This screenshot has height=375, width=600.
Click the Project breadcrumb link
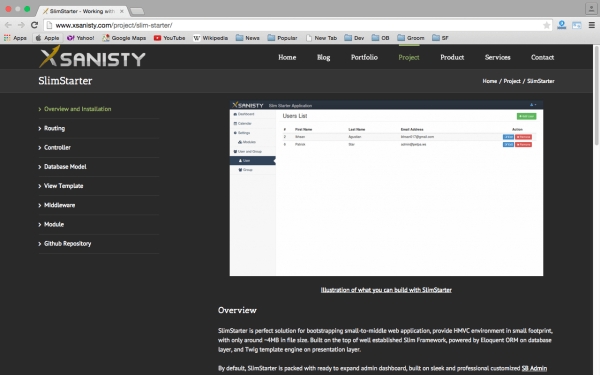click(512, 81)
